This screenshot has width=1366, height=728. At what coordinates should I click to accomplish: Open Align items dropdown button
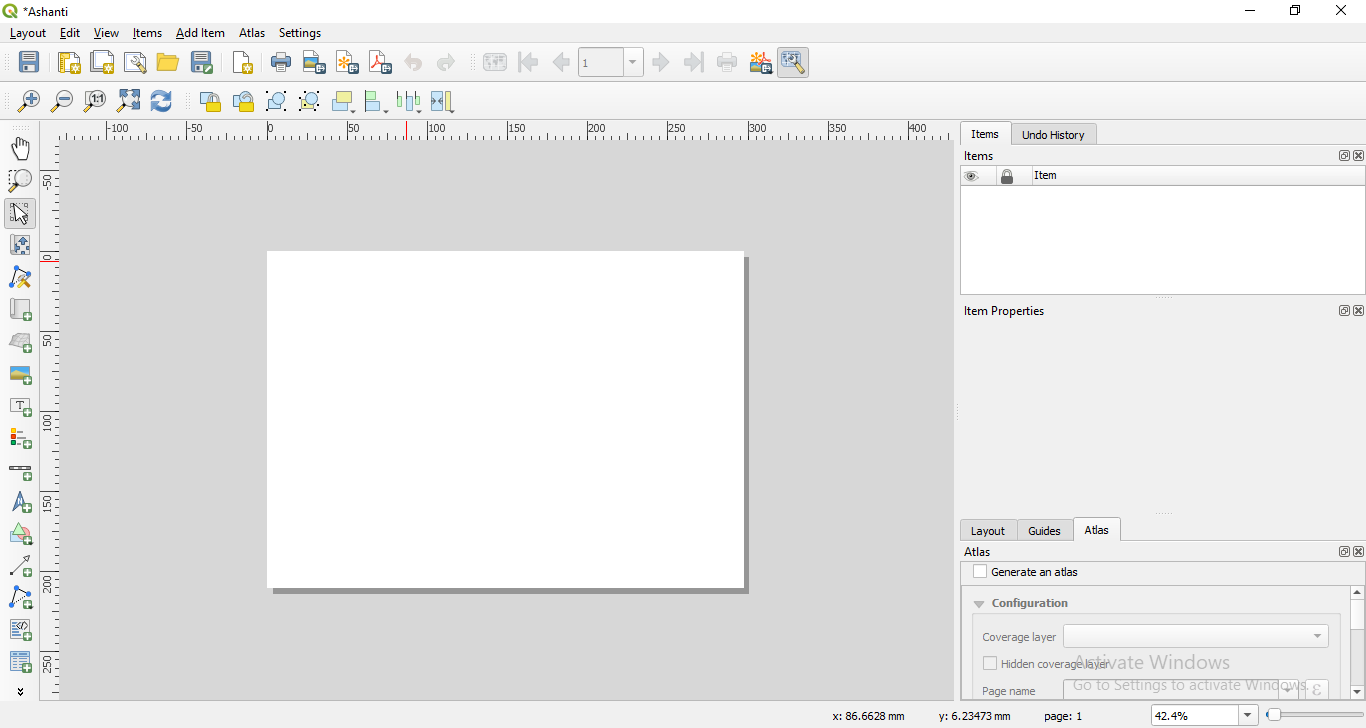(377, 101)
